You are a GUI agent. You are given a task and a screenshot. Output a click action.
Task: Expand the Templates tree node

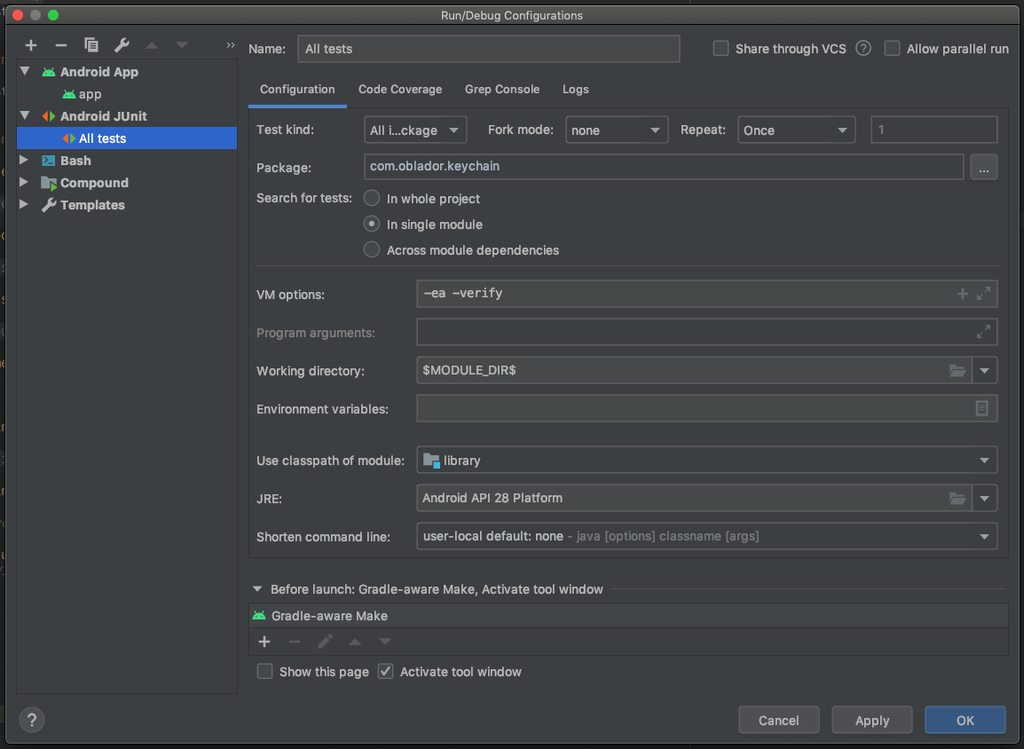tap(24, 204)
